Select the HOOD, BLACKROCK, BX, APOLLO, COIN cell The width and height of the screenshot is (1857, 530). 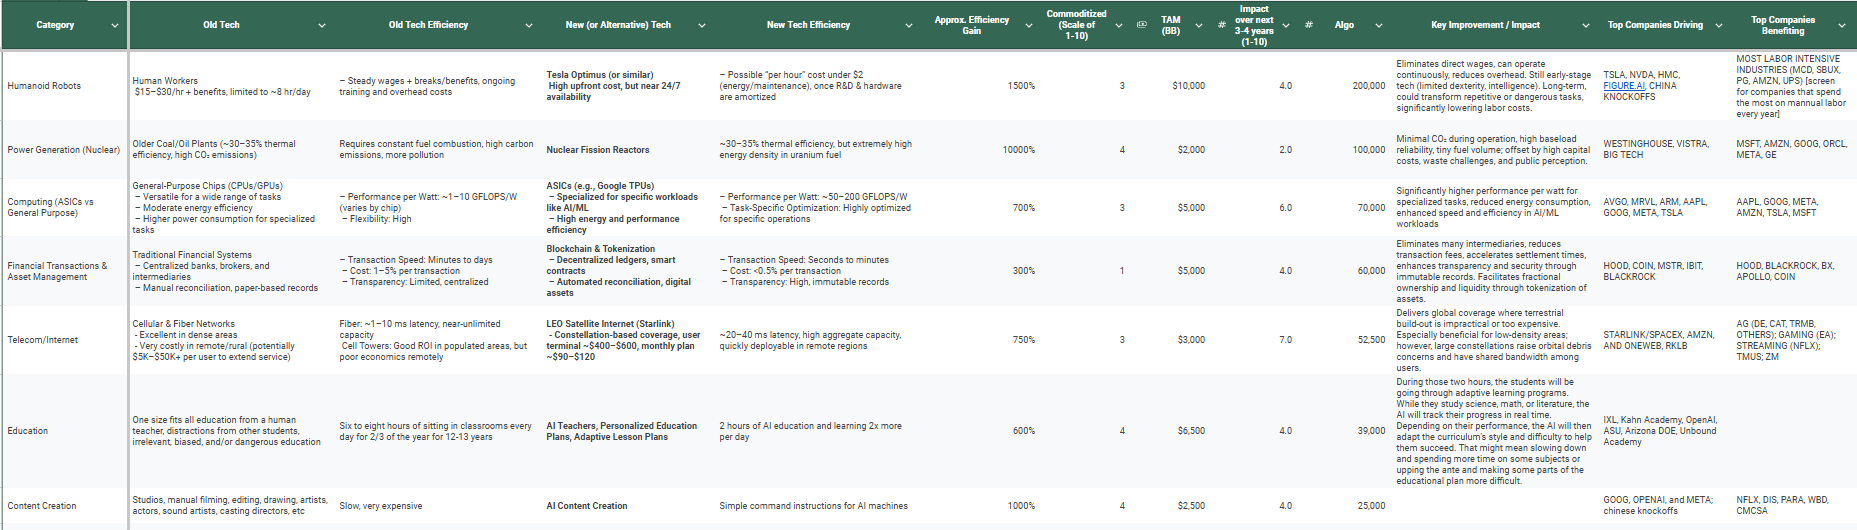1793,271
